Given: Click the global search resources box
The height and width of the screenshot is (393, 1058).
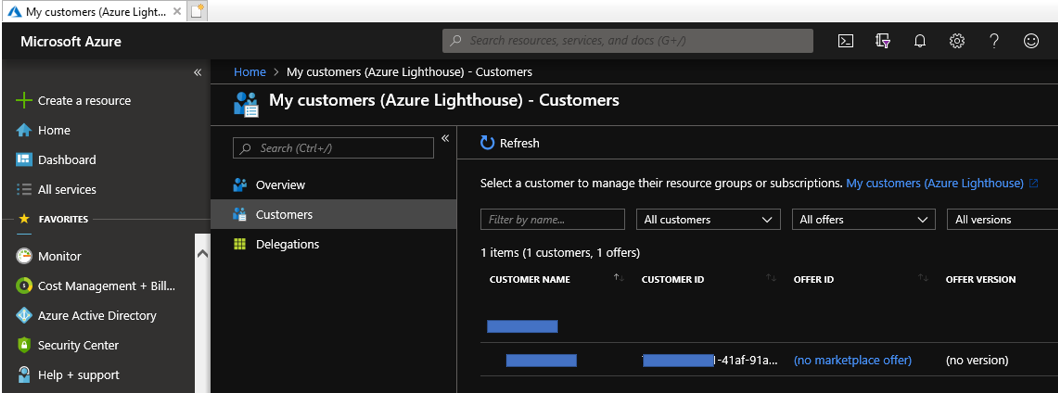Looking at the screenshot, I should click(x=628, y=41).
